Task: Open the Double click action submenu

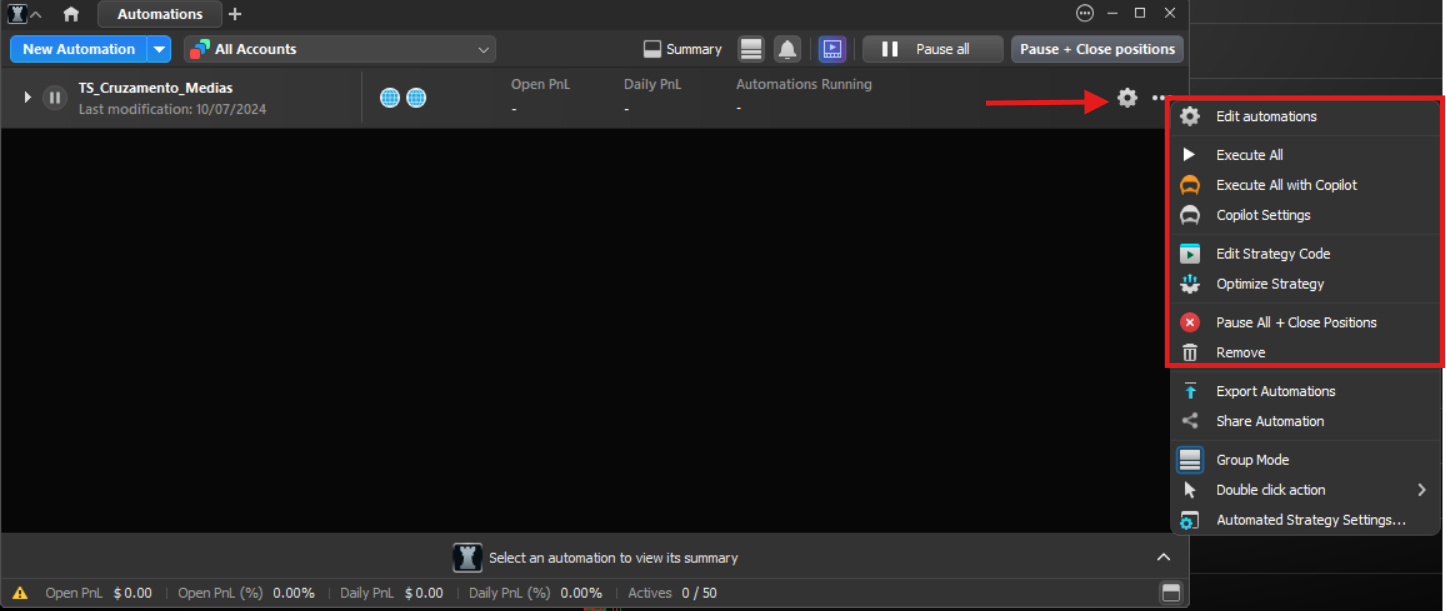Action: (1307, 490)
